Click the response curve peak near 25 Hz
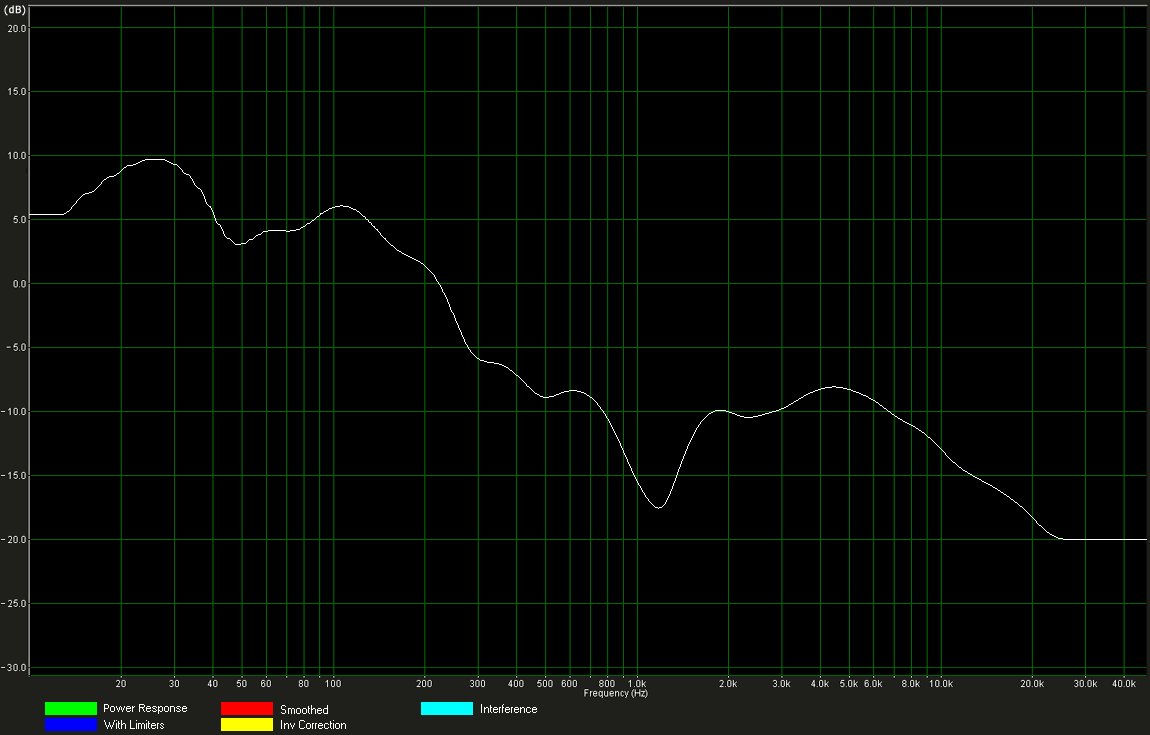The image size is (1150, 735). (x=155, y=159)
